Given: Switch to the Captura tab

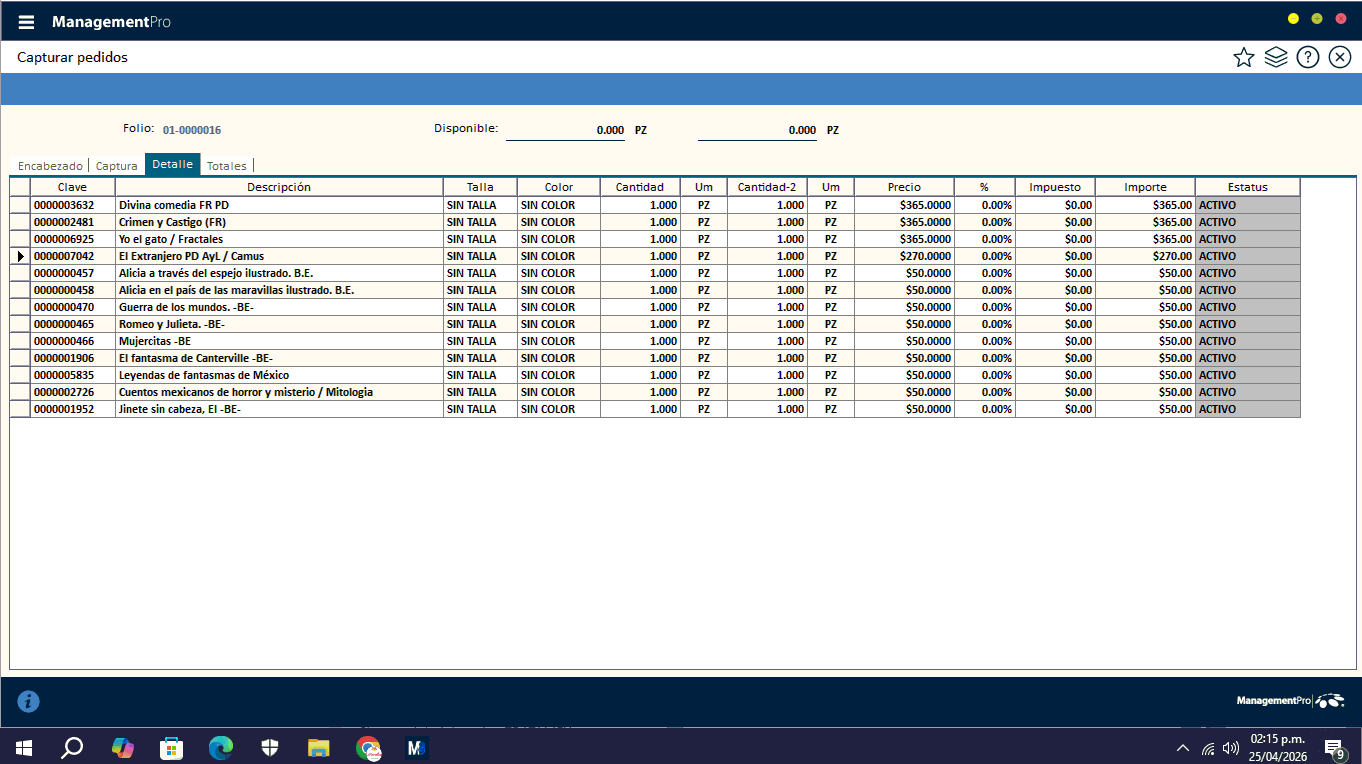Looking at the screenshot, I should [116, 166].
